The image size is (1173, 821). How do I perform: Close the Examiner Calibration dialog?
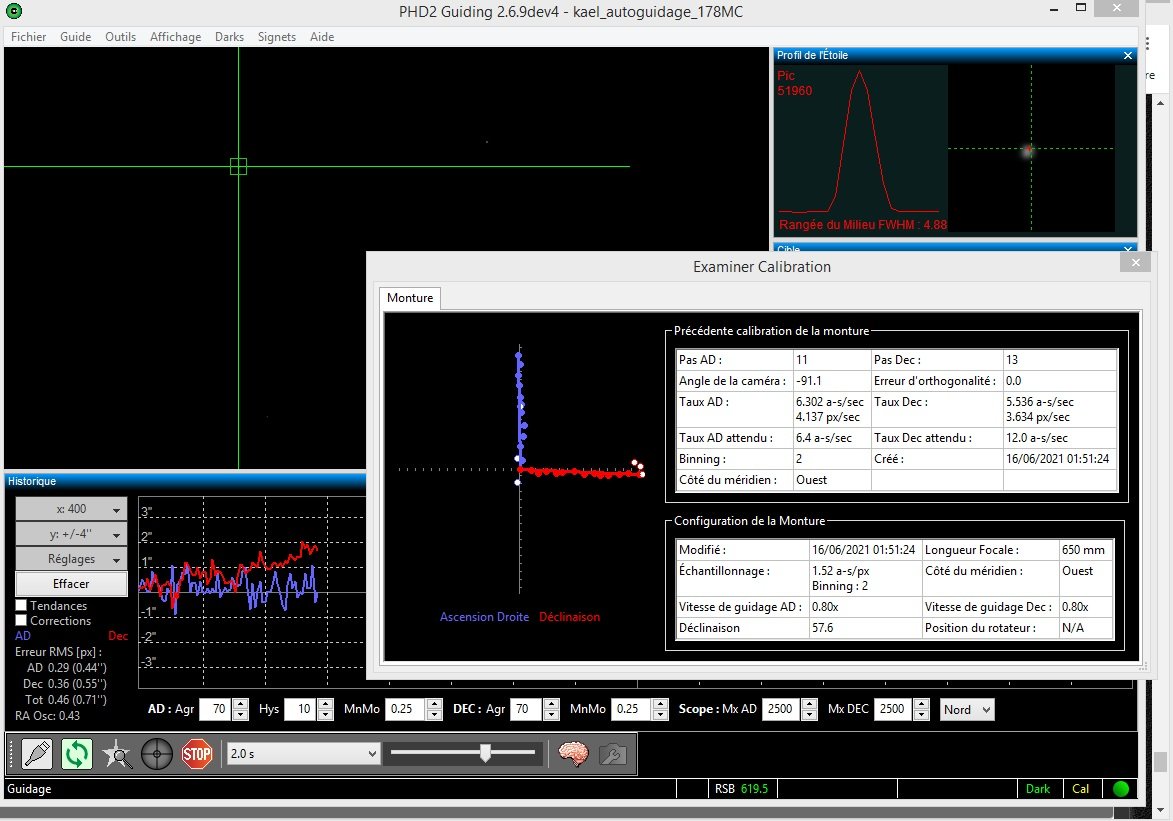(x=1136, y=262)
